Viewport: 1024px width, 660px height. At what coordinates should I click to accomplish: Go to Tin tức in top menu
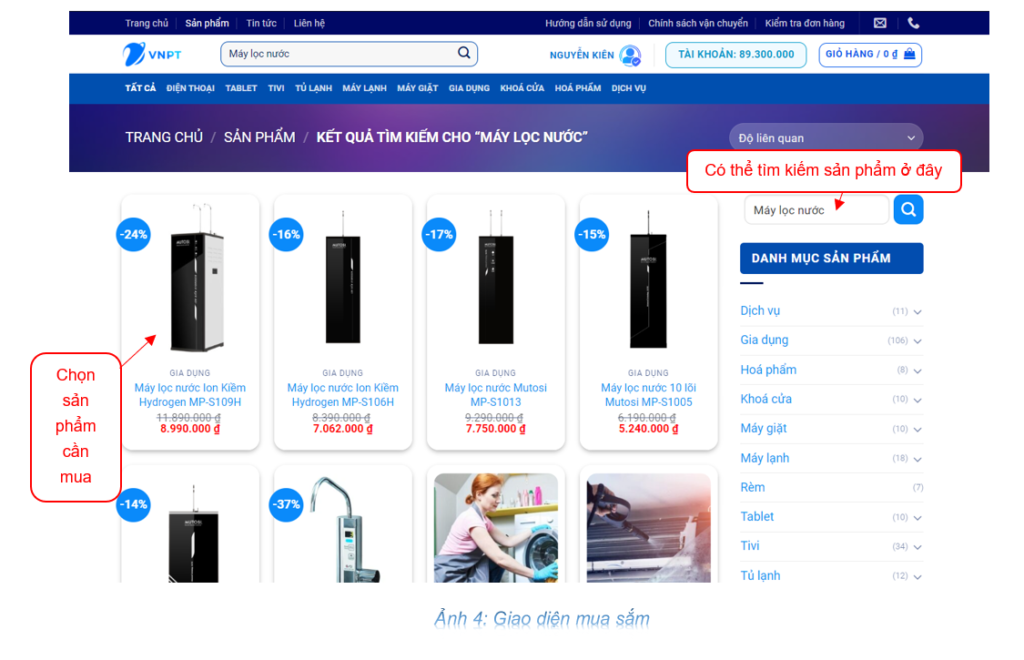[261, 23]
